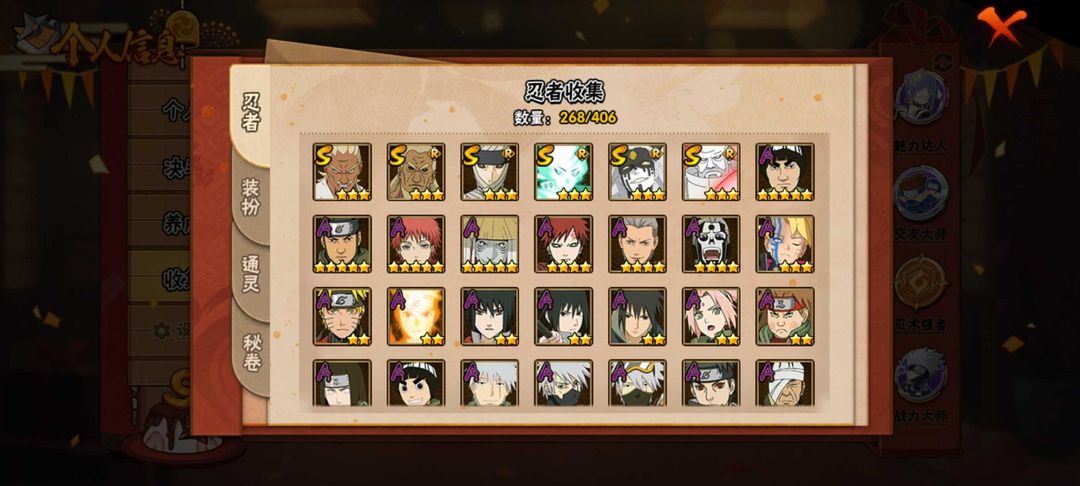The width and height of the screenshot is (1080, 486).
Task: Select the first S-rank Raikage ninja portrait
Action: click(342, 172)
